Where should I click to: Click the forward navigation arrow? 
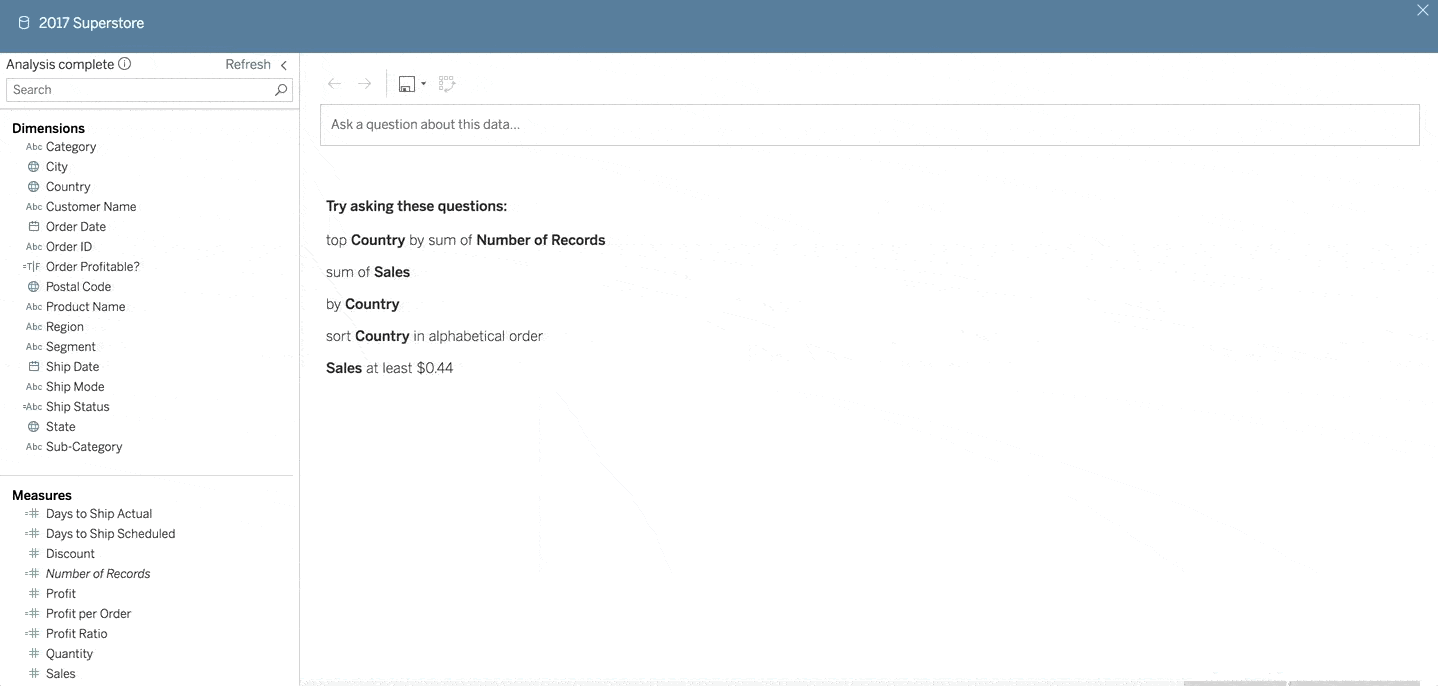tap(364, 83)
